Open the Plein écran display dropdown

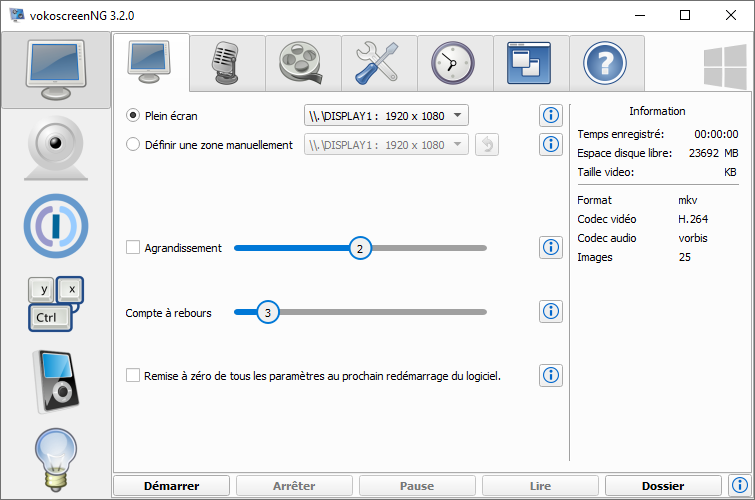coord(385,116)
